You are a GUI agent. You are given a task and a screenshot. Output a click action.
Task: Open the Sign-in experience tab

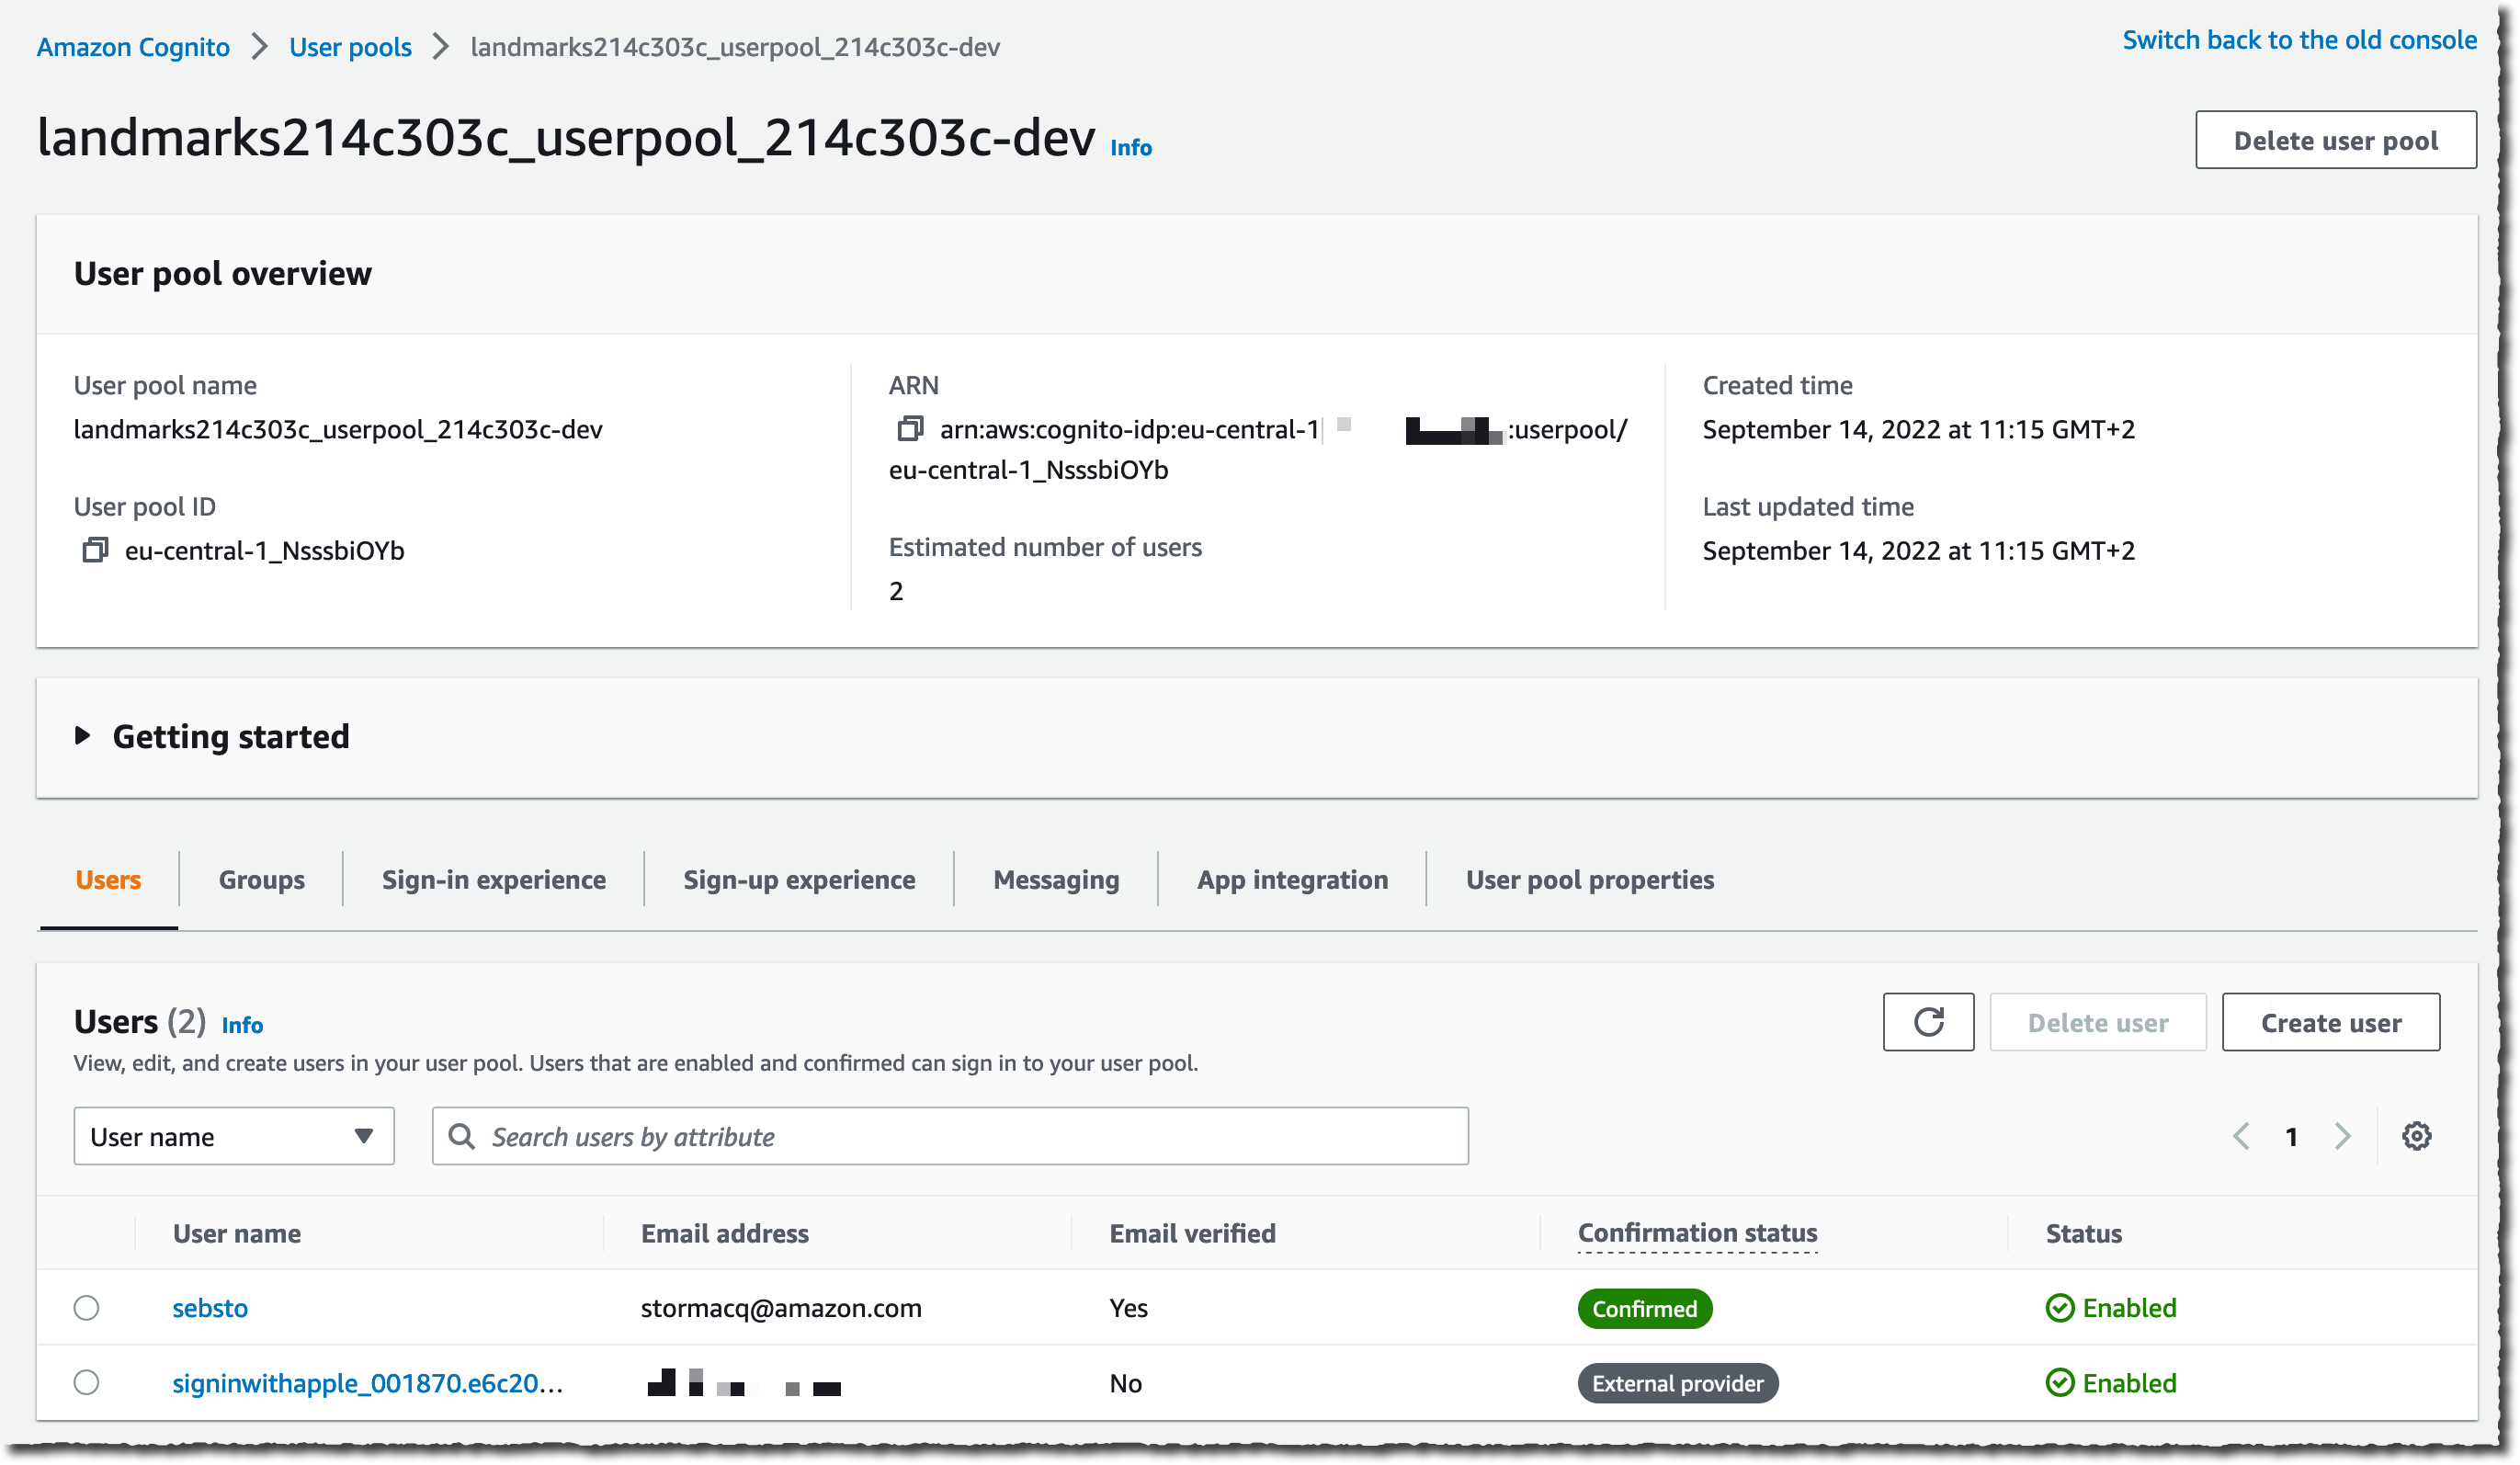tap(494, 879)
